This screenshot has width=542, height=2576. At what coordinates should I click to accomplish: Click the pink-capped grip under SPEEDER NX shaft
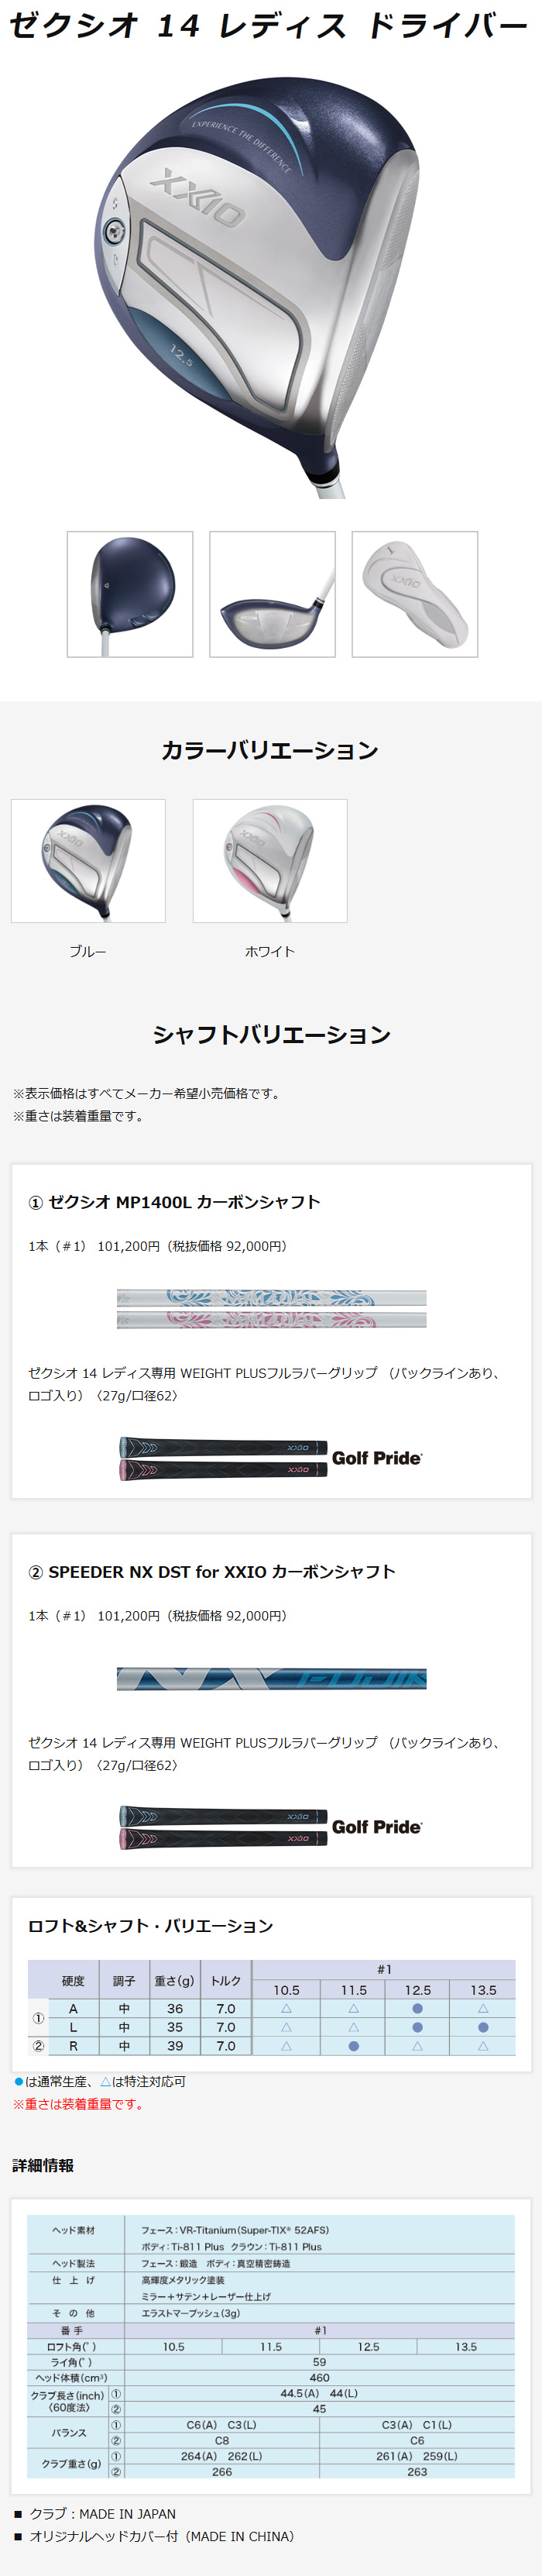tap(223, 1838)
